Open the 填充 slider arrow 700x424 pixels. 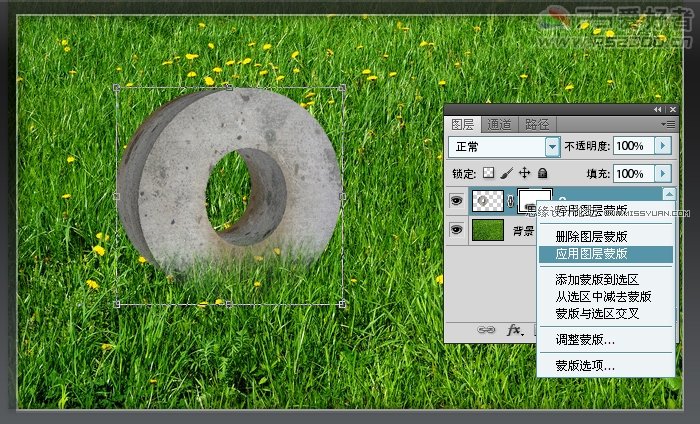(x=663, y=173)
